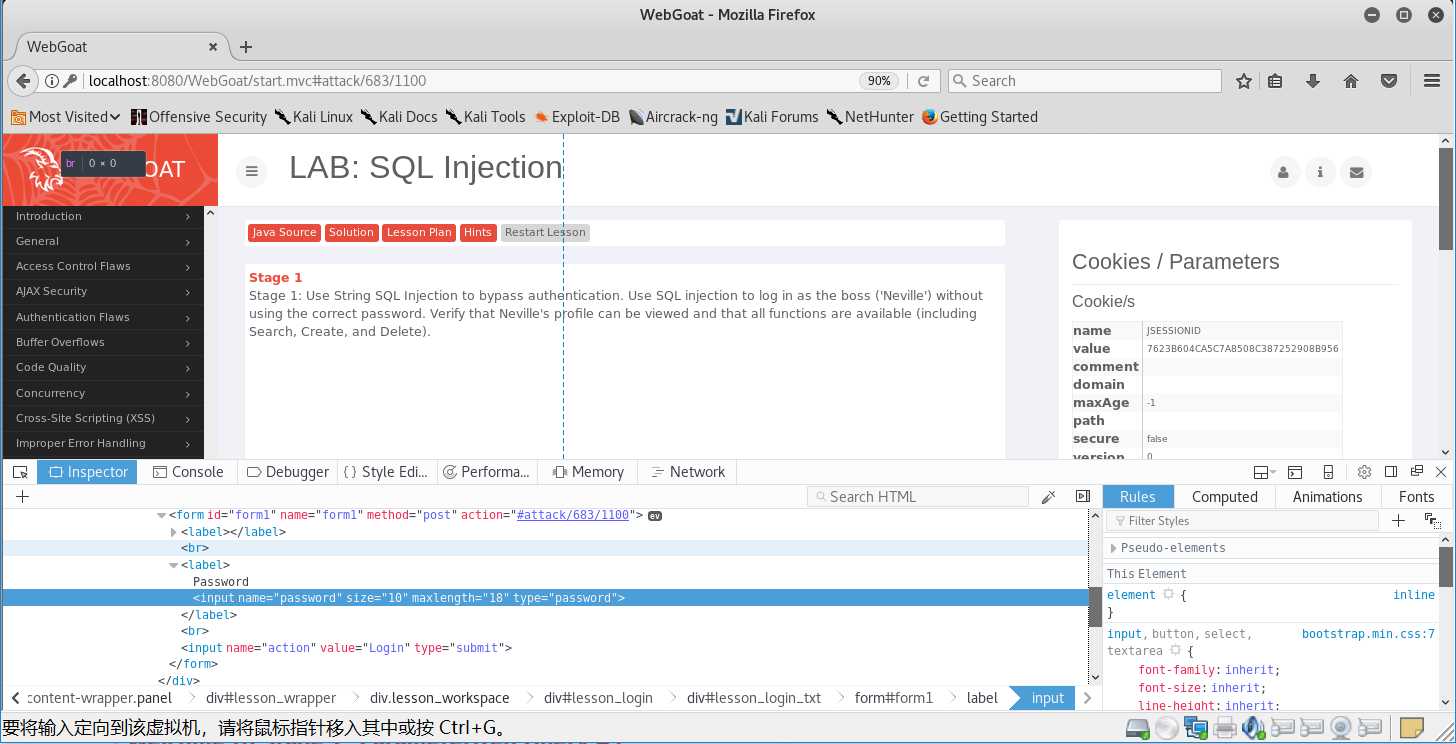This screenshot has height=744, width=1456.
Task: Click the Solution button
Action: (351, 232)
